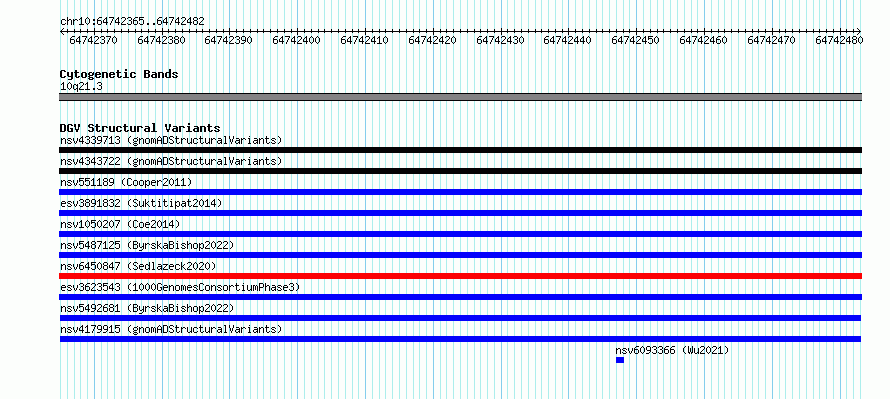Click the right arrow of the coordinate ruler

point(859,31)
